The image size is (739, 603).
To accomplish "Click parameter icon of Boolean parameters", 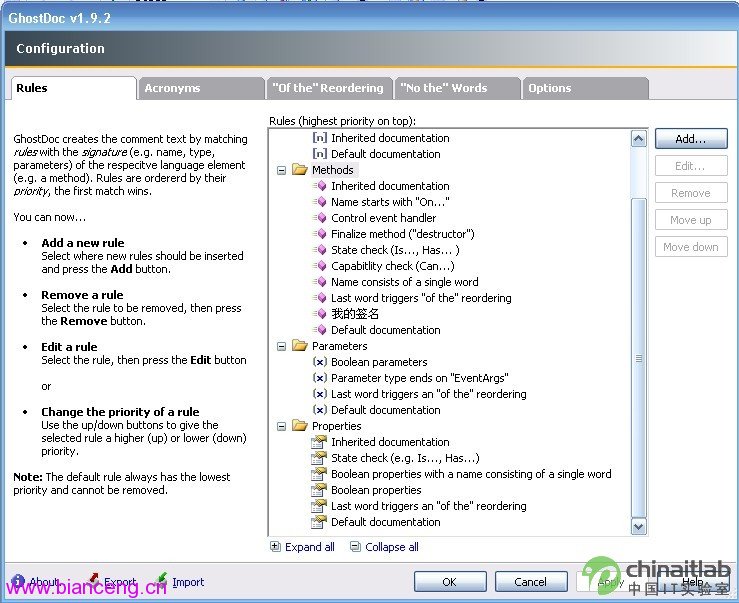I will 320,362.
